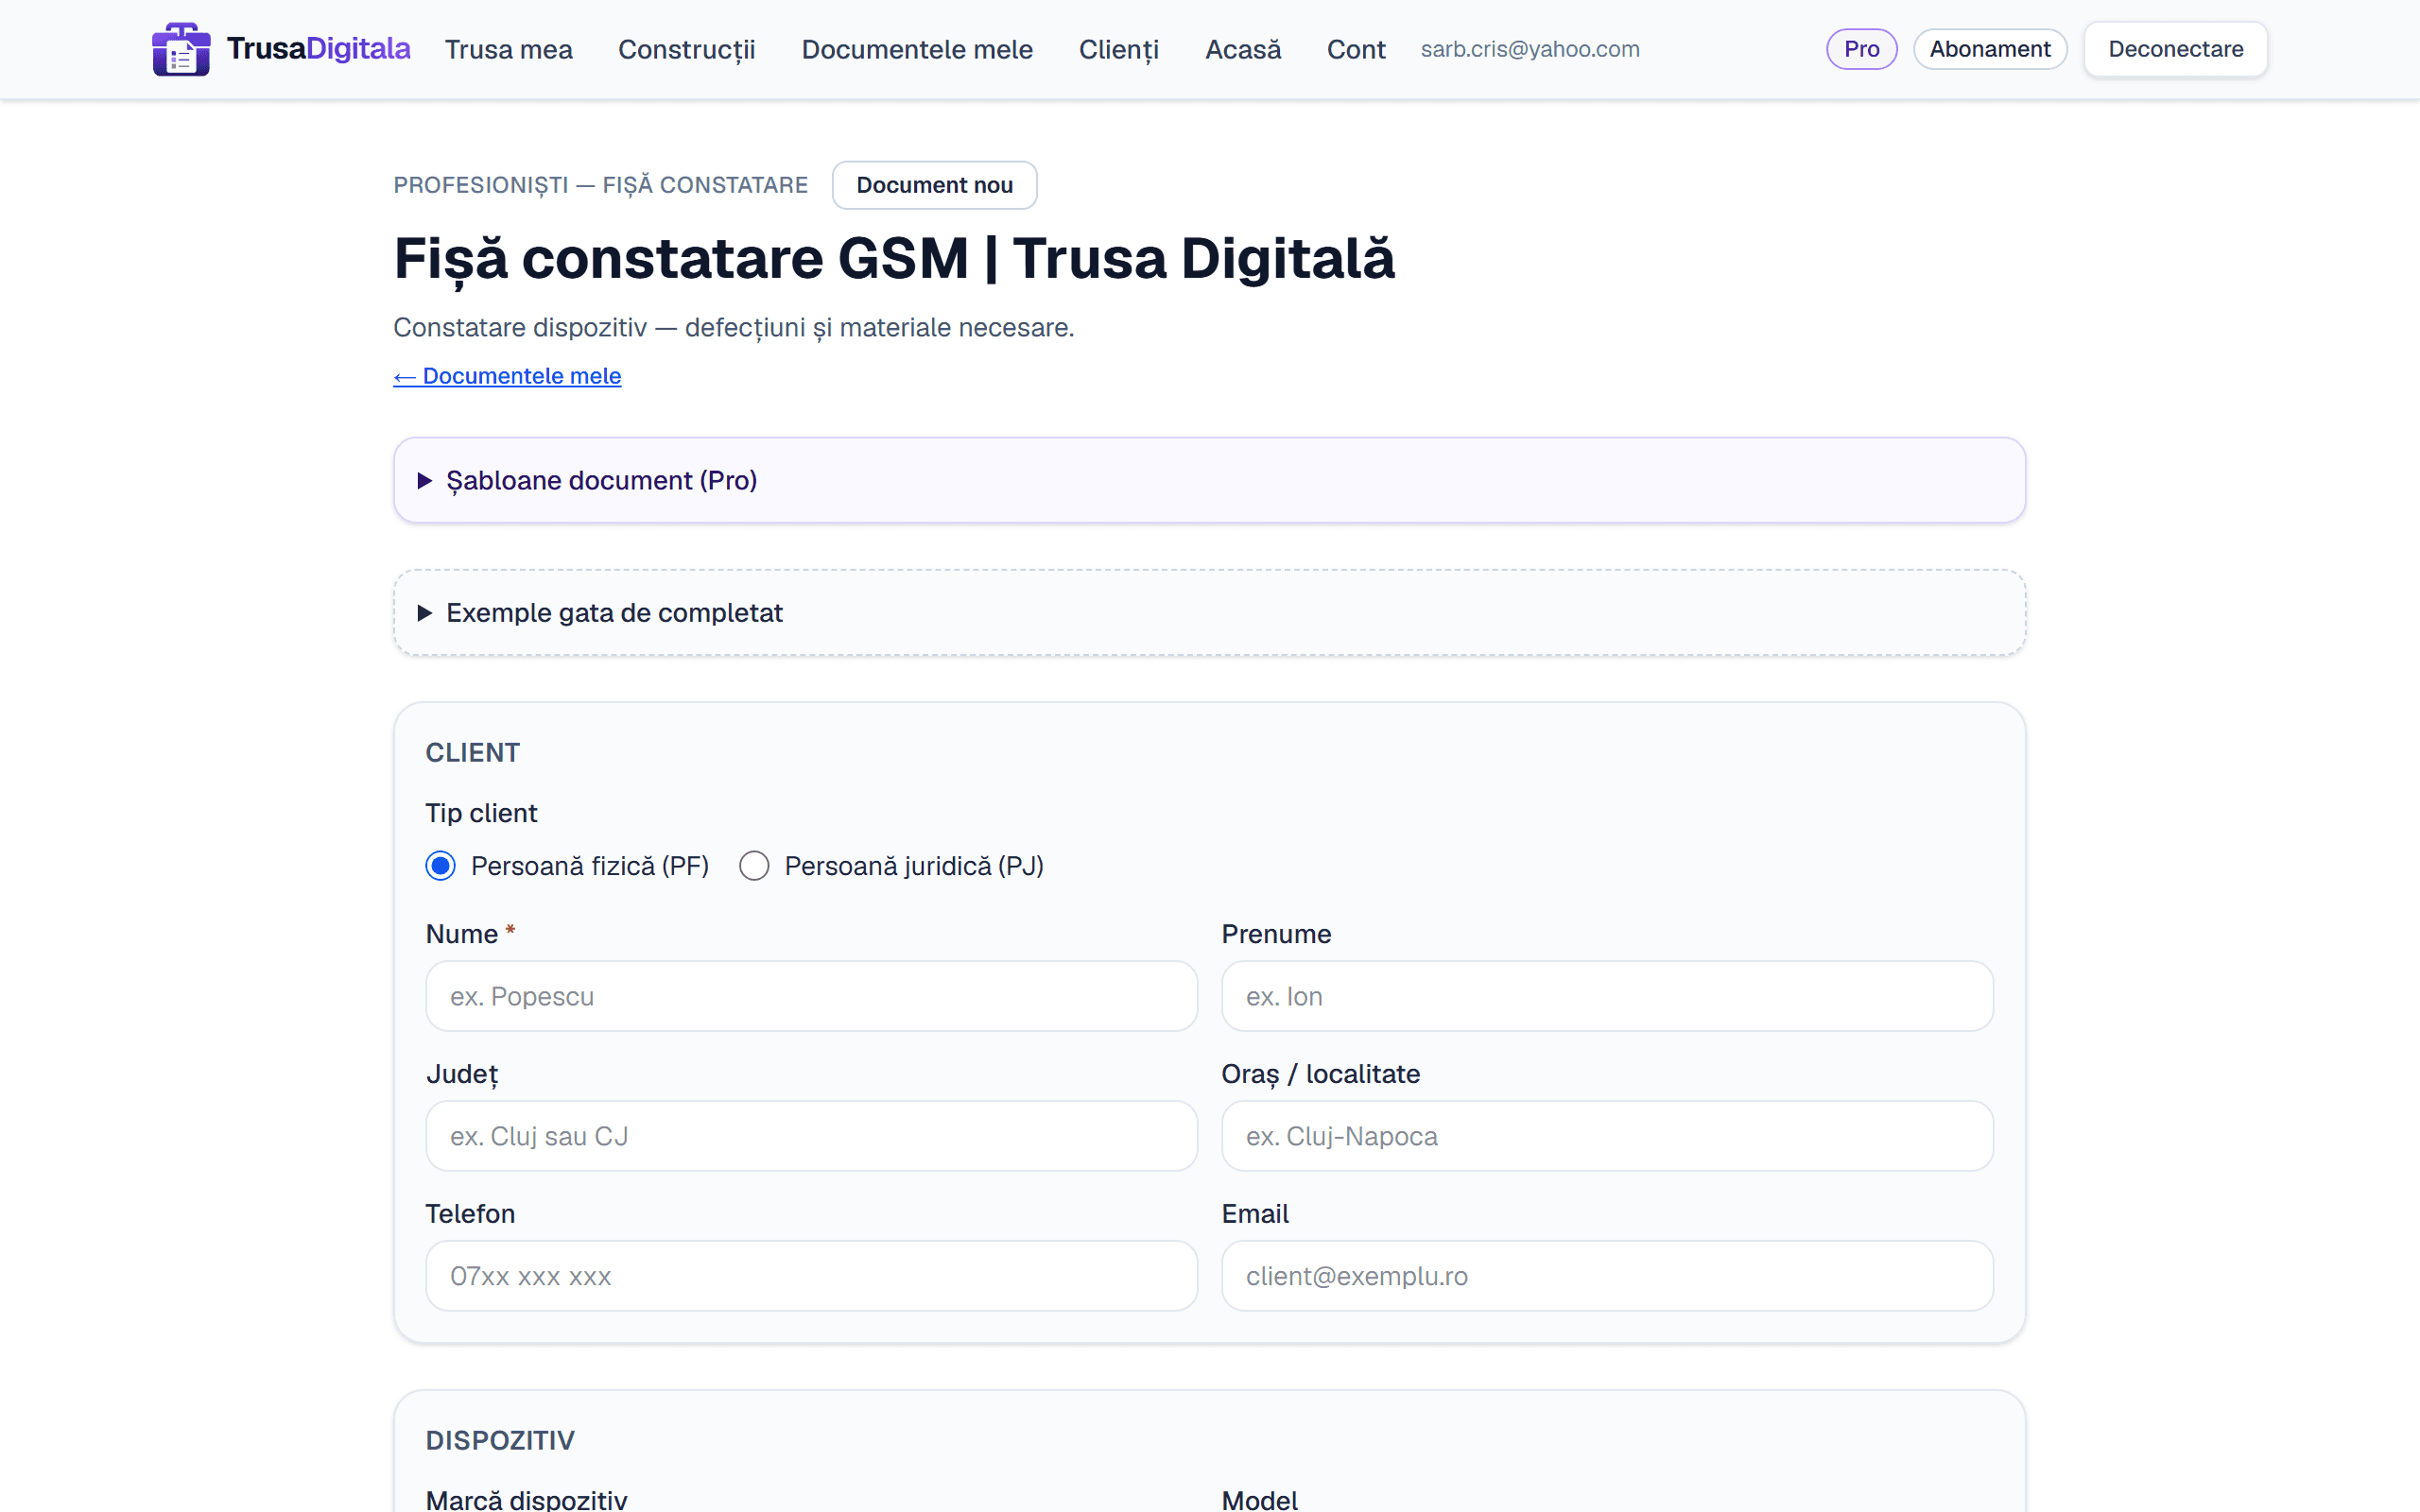Open the Abonament button
This screenshot has height=1512, width=2420.
tap(1989, 49)
